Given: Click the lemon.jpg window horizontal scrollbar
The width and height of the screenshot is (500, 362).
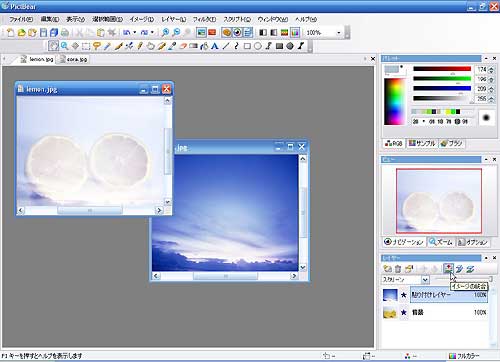Looking at the screenshot, I should point(90,210).
